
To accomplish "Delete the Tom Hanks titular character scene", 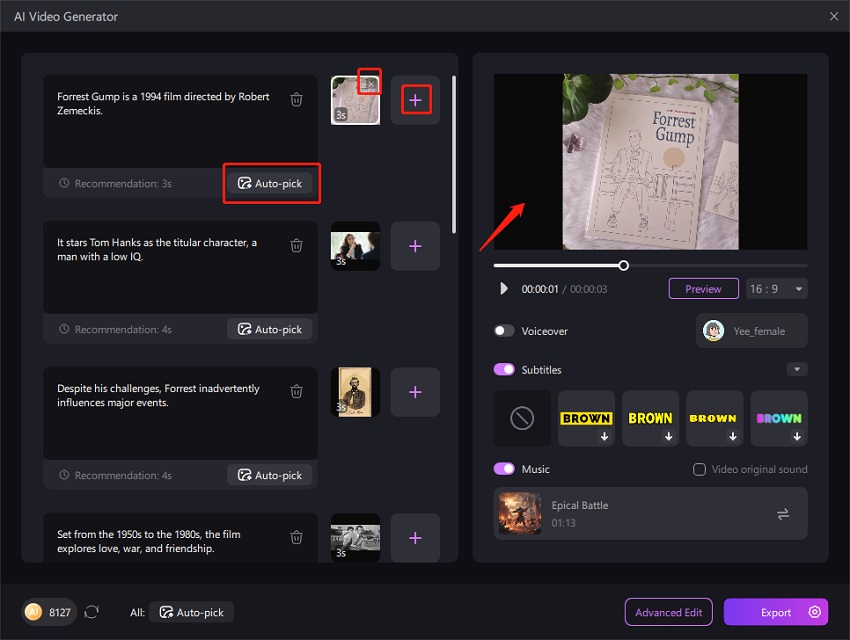I will (x=297, y=245).
